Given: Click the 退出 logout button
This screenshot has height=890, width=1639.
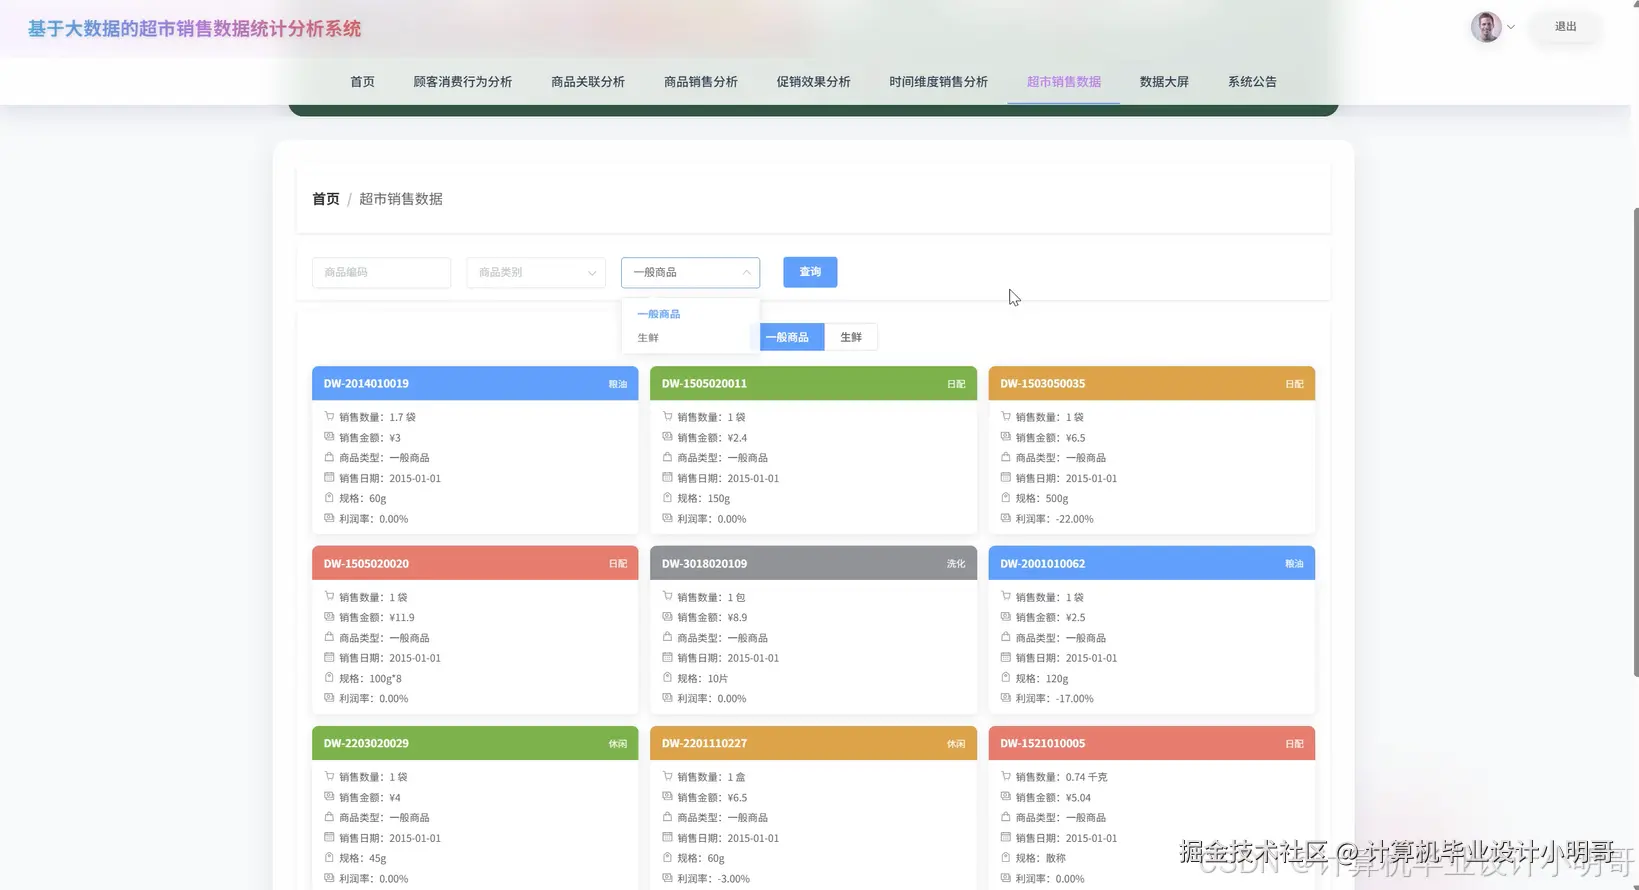Looking at the screenshot, I should pyautogui.click(x=1566, y=27).
